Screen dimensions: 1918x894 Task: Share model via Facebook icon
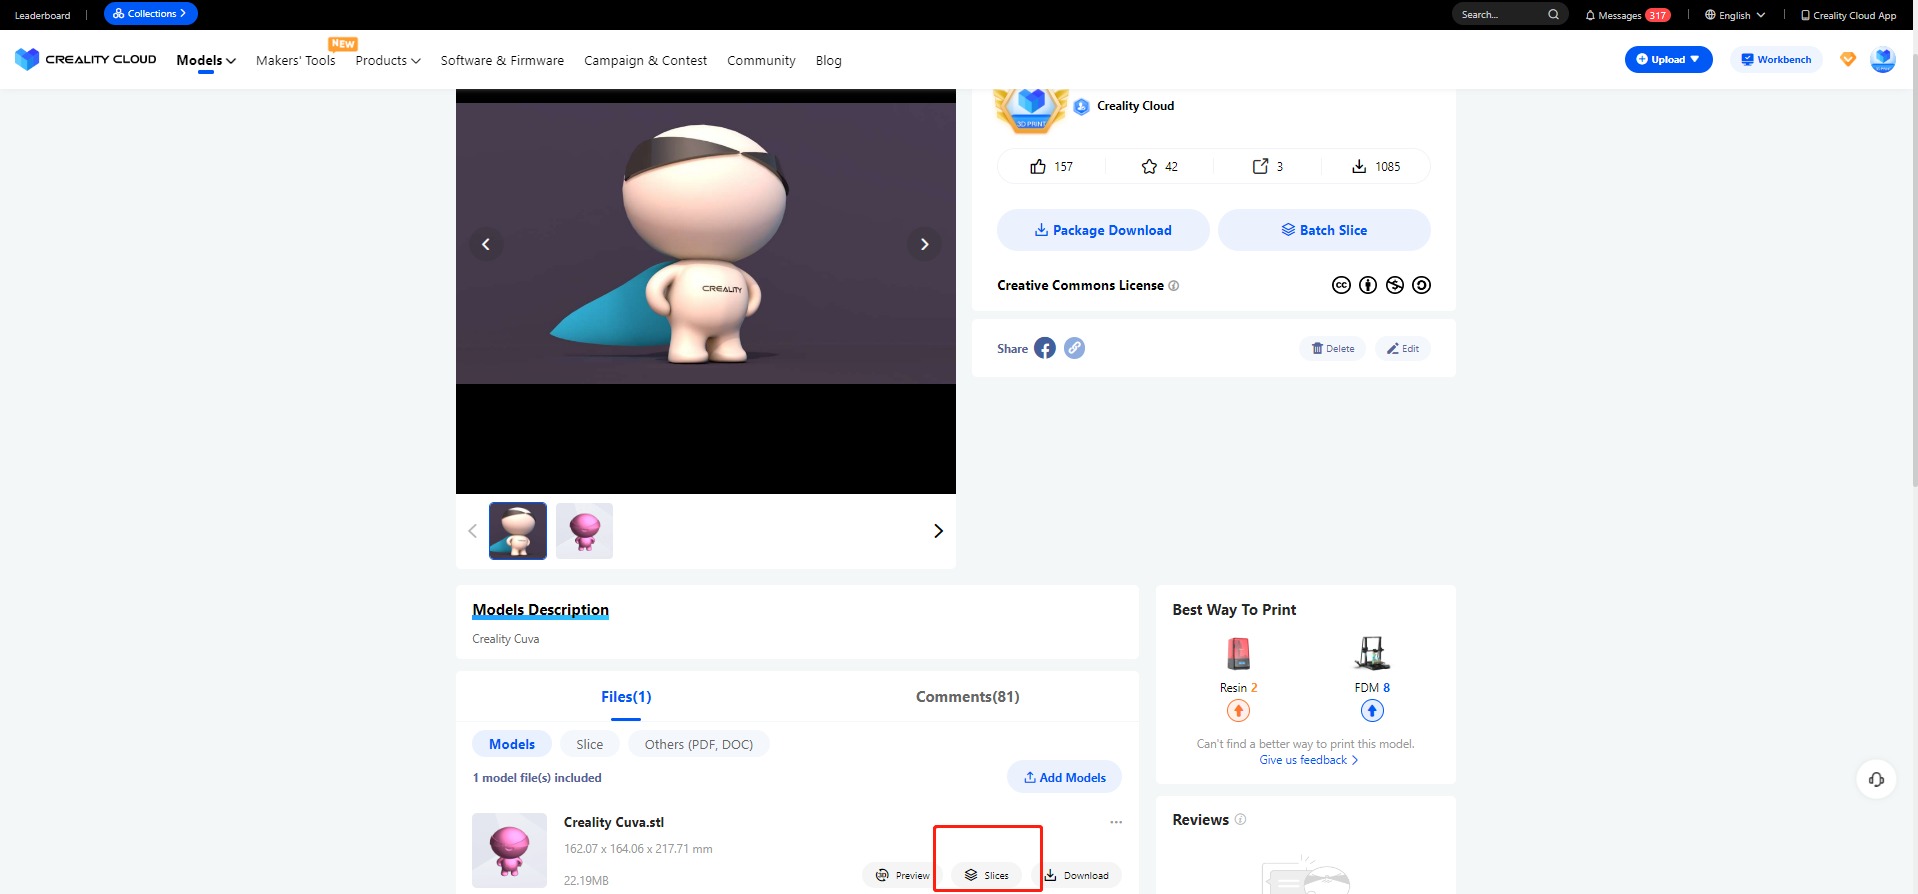click(1044, 348)
